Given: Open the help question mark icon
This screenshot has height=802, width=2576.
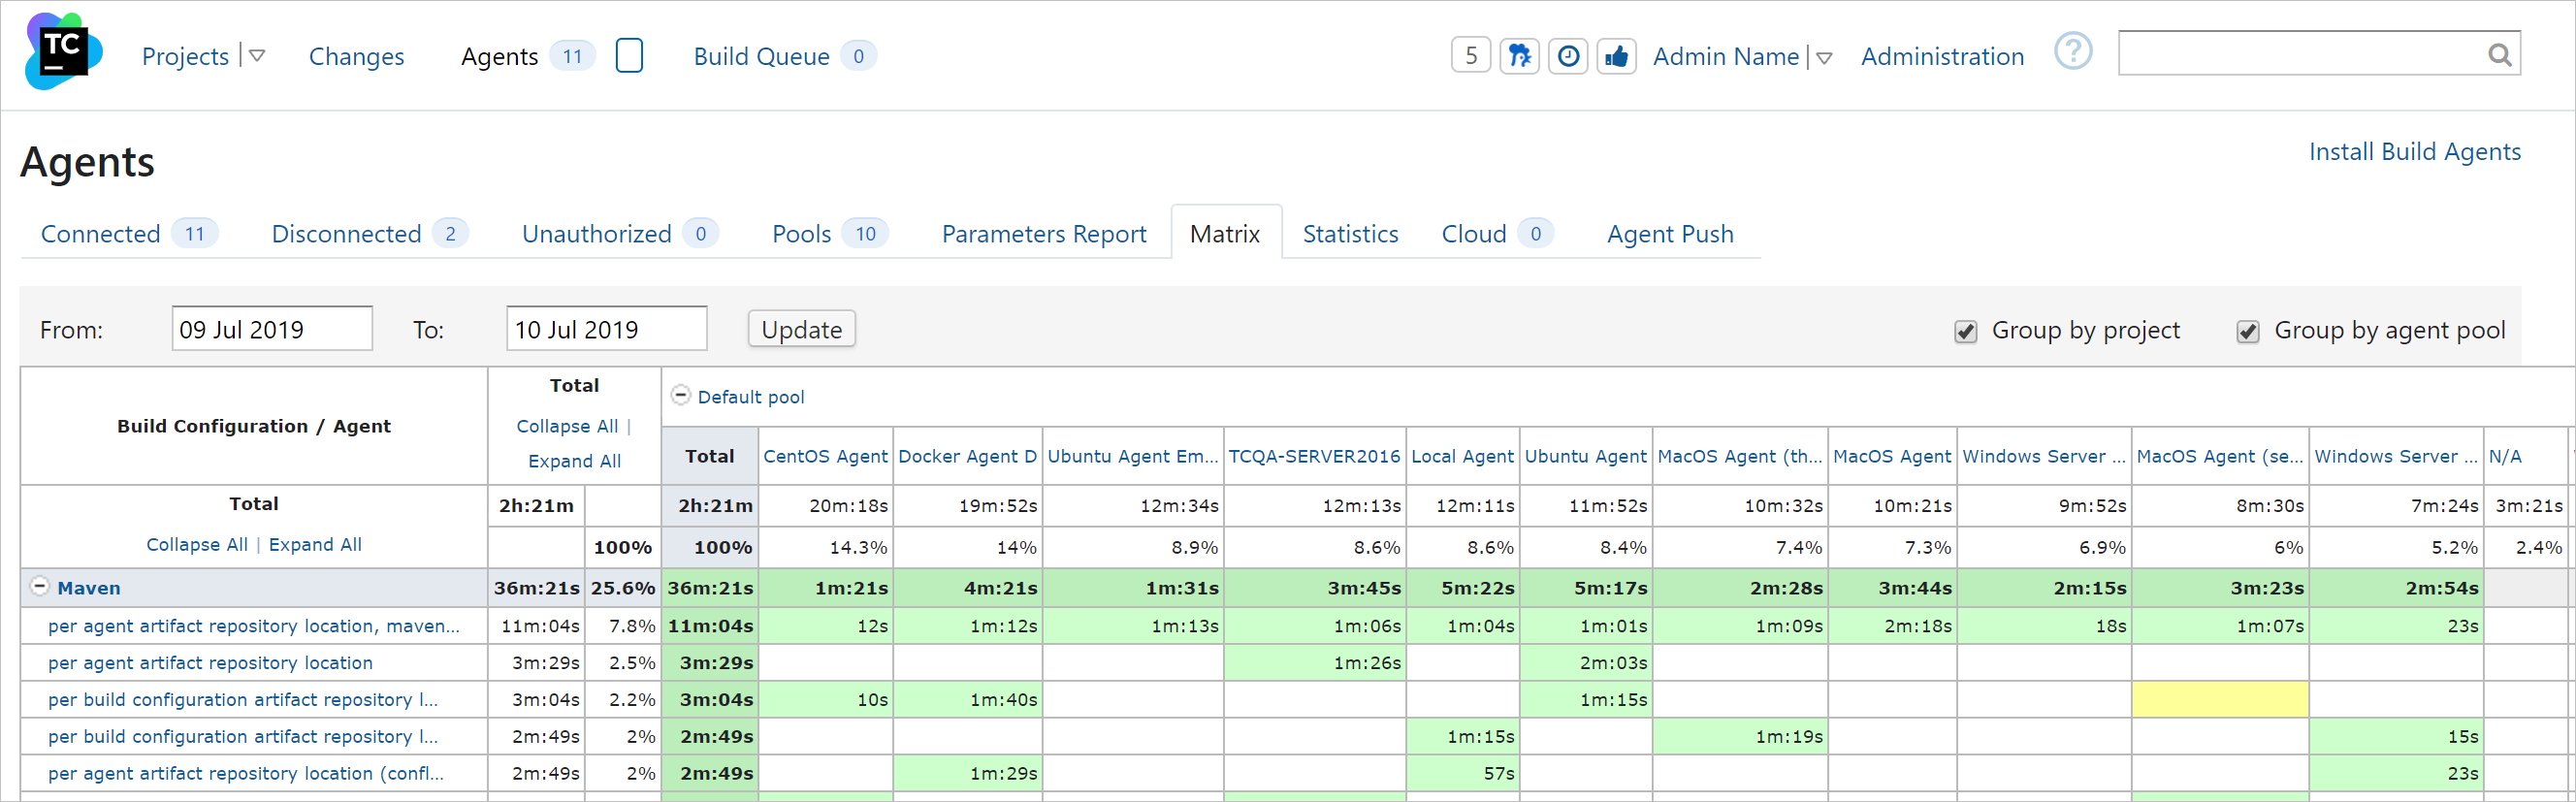Looking at the screenshot, I should pyautogui.click(x=2072, y=51).
